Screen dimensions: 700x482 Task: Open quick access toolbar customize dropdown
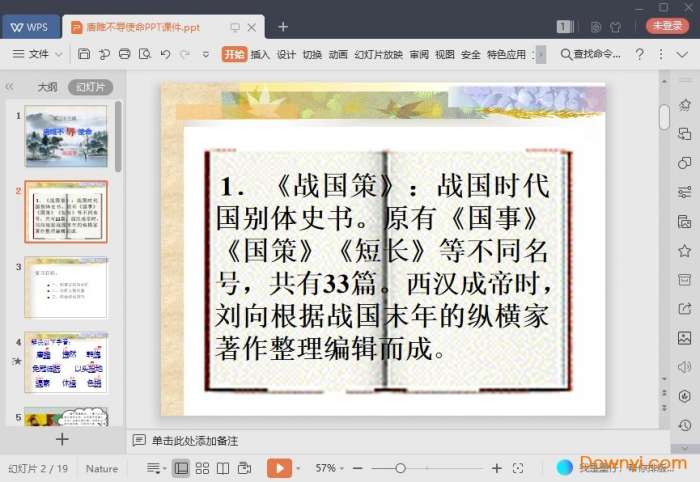click(206, 54)
